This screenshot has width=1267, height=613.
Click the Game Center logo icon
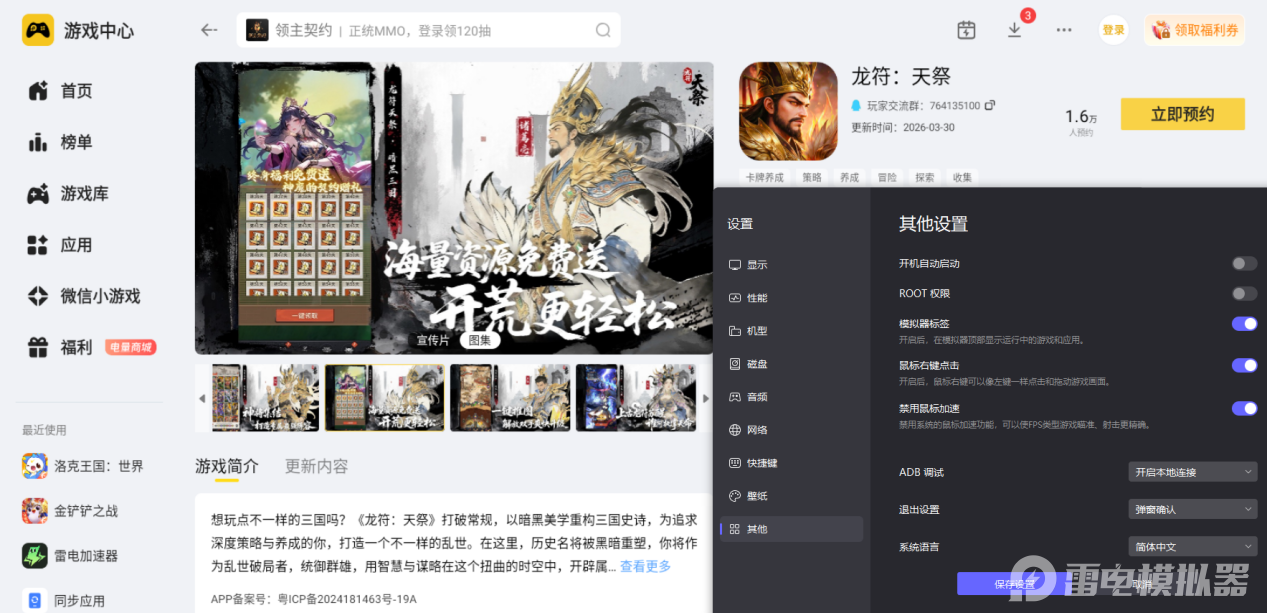pyautogui.click(x=38, y=30)
